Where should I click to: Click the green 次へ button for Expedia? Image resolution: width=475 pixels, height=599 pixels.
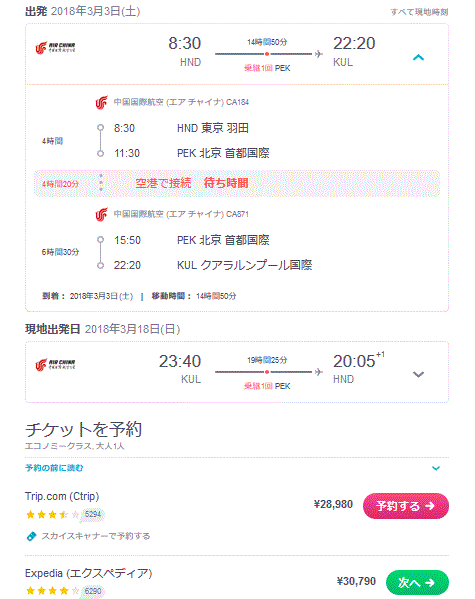(417, 582)
